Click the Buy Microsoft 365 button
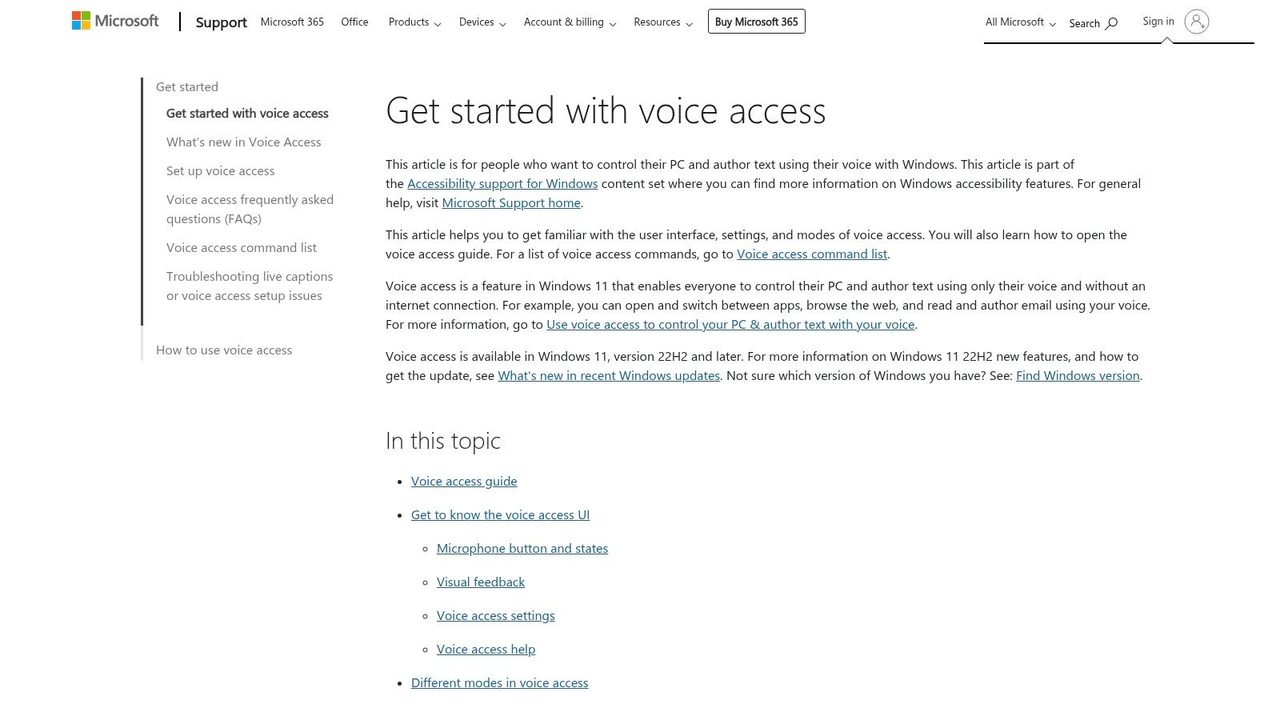Image resolution: width=1280 pixels, height=720 pixels. coord(756,21)
